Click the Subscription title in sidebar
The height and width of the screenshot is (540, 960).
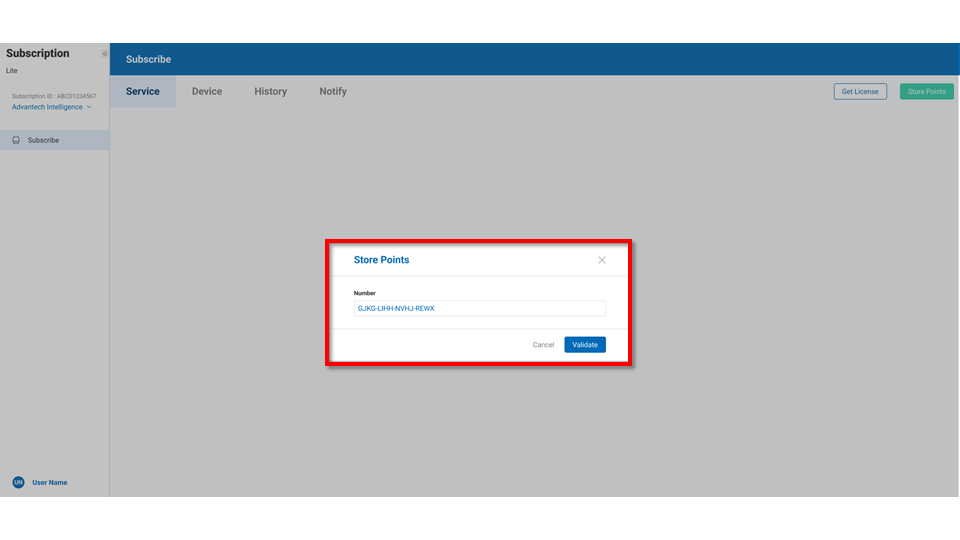38,54
